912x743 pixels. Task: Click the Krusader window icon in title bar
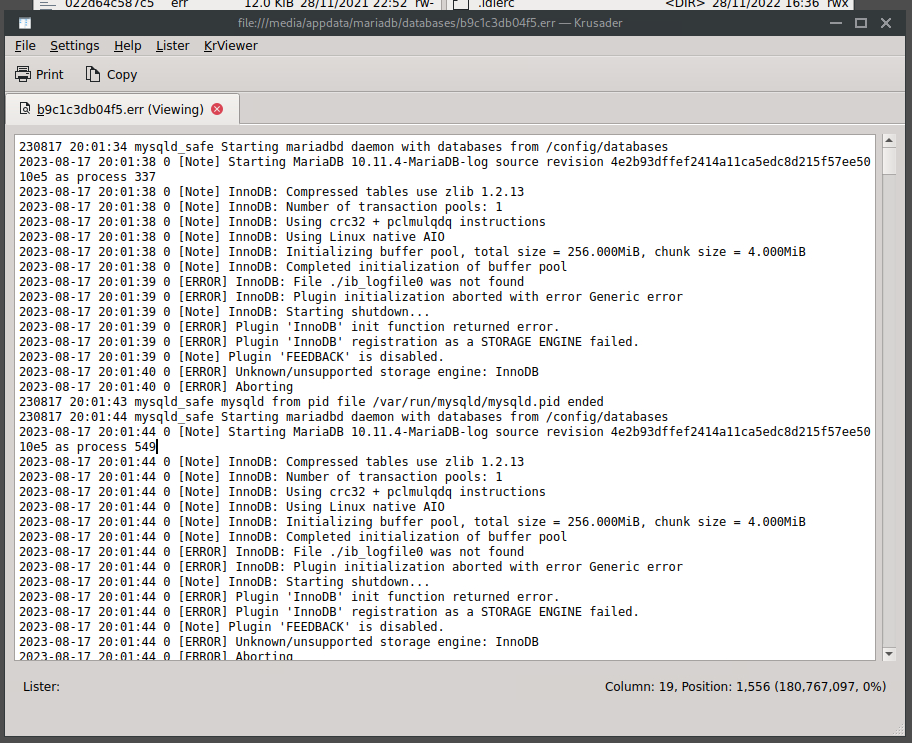(24, 23)
